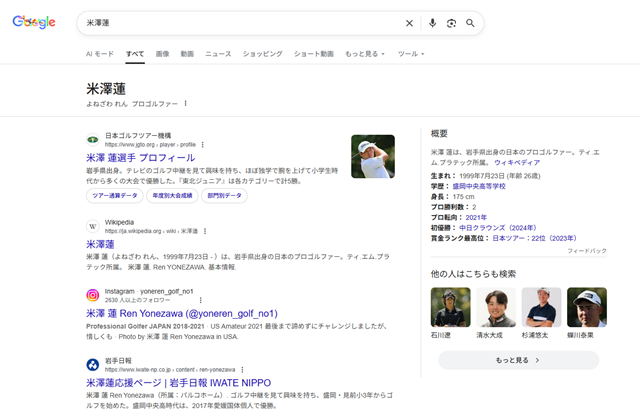
Task: Switch to the ニュース tab
Action: (x=218, y=53)
